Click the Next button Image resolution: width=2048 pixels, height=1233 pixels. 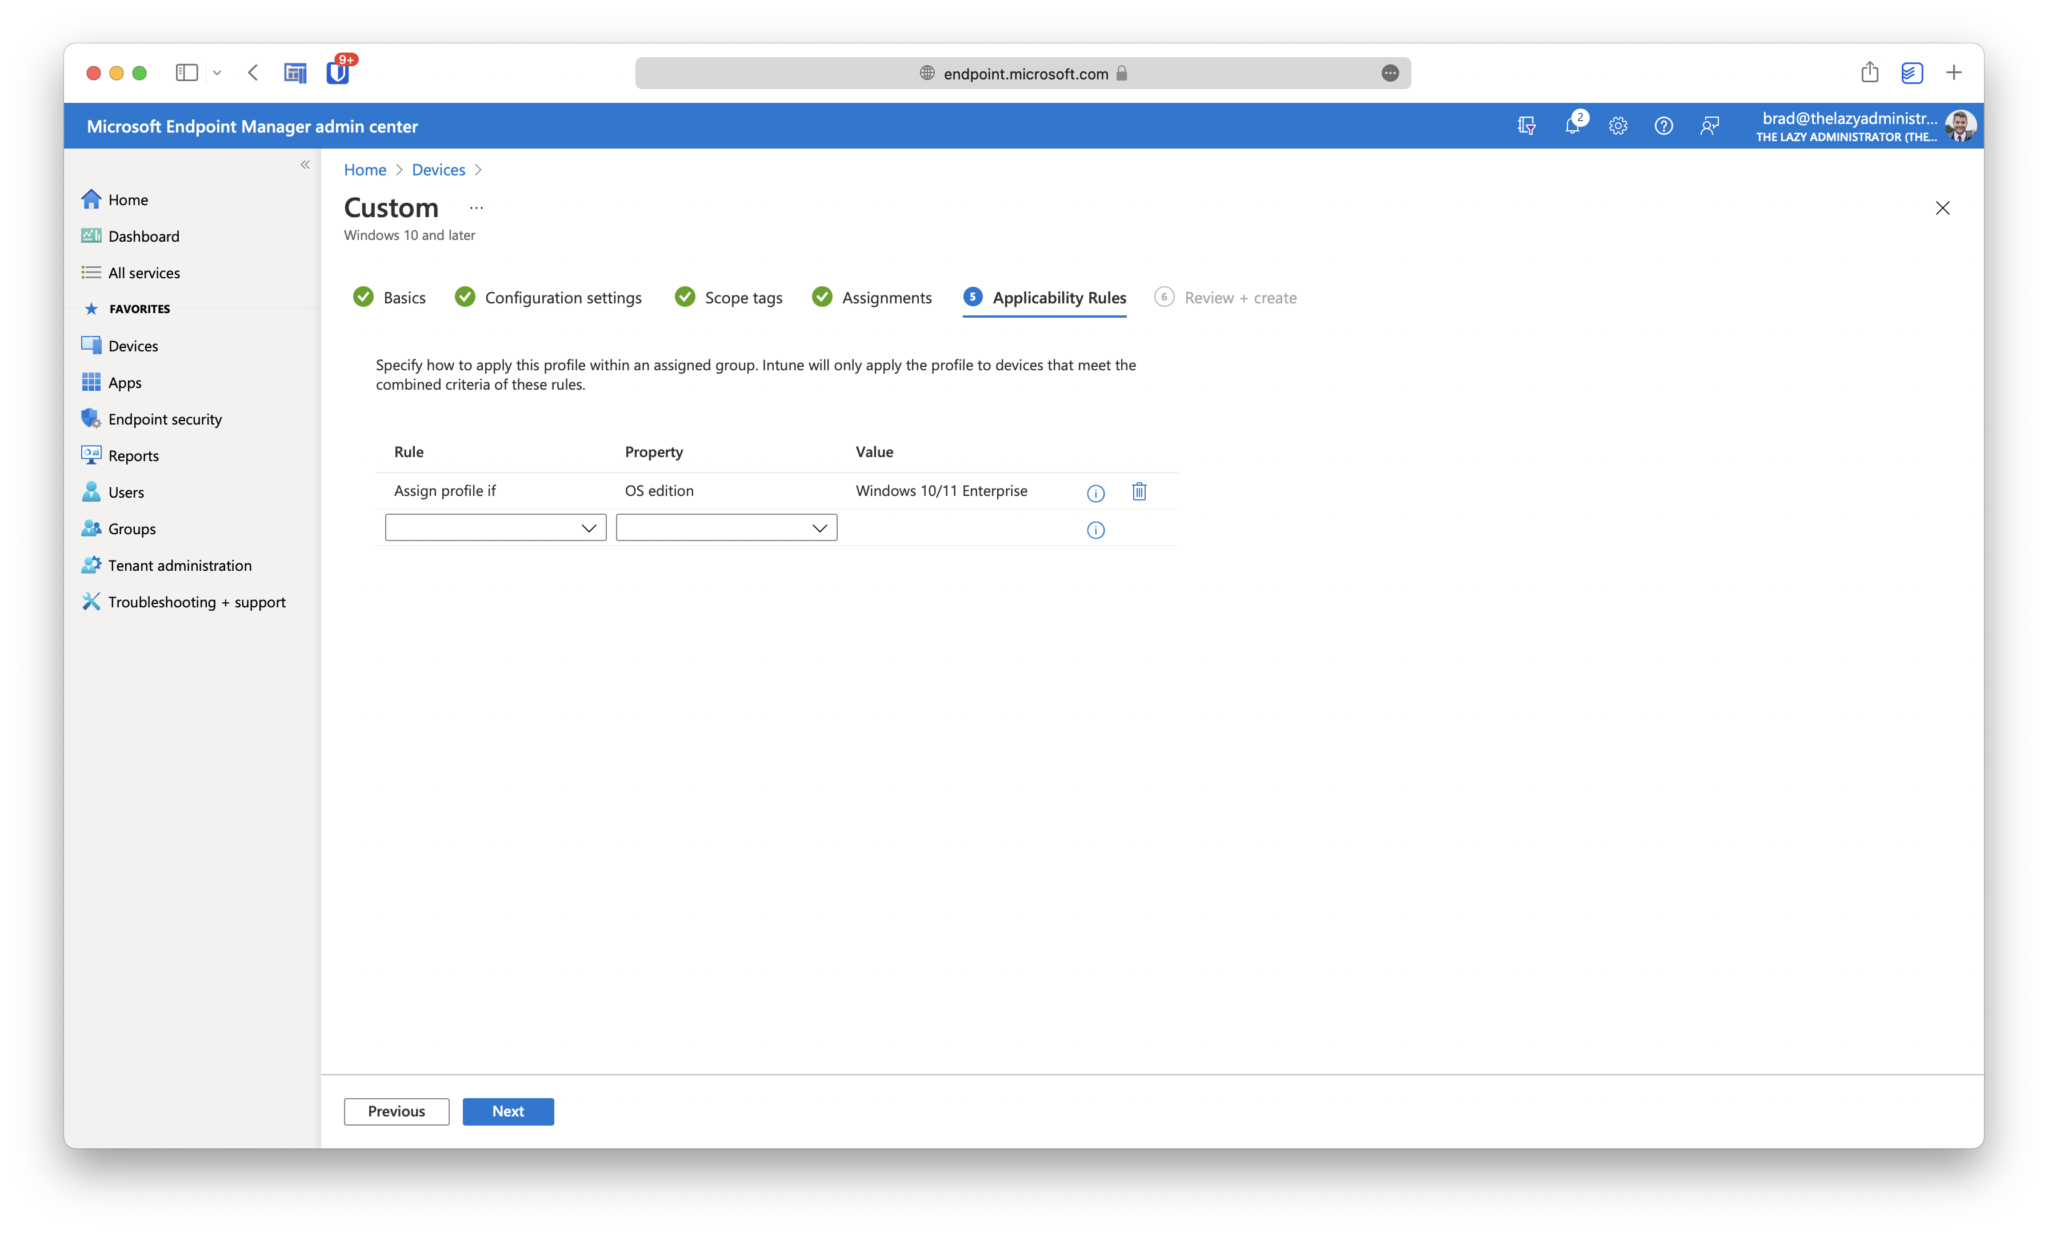point(508,1111)
